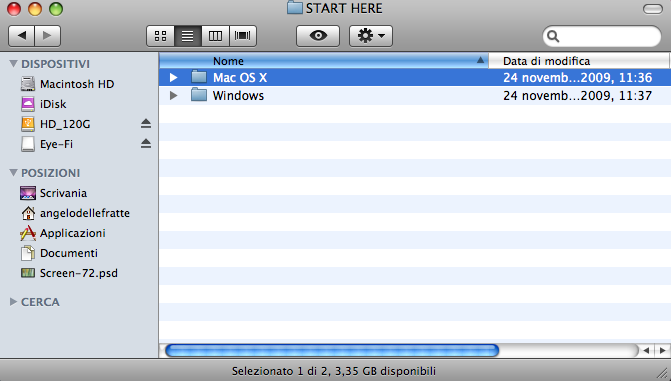This screenshot has width=671, height=381.
Task: Go back with the left arrow button
Action: pos(21,36)
